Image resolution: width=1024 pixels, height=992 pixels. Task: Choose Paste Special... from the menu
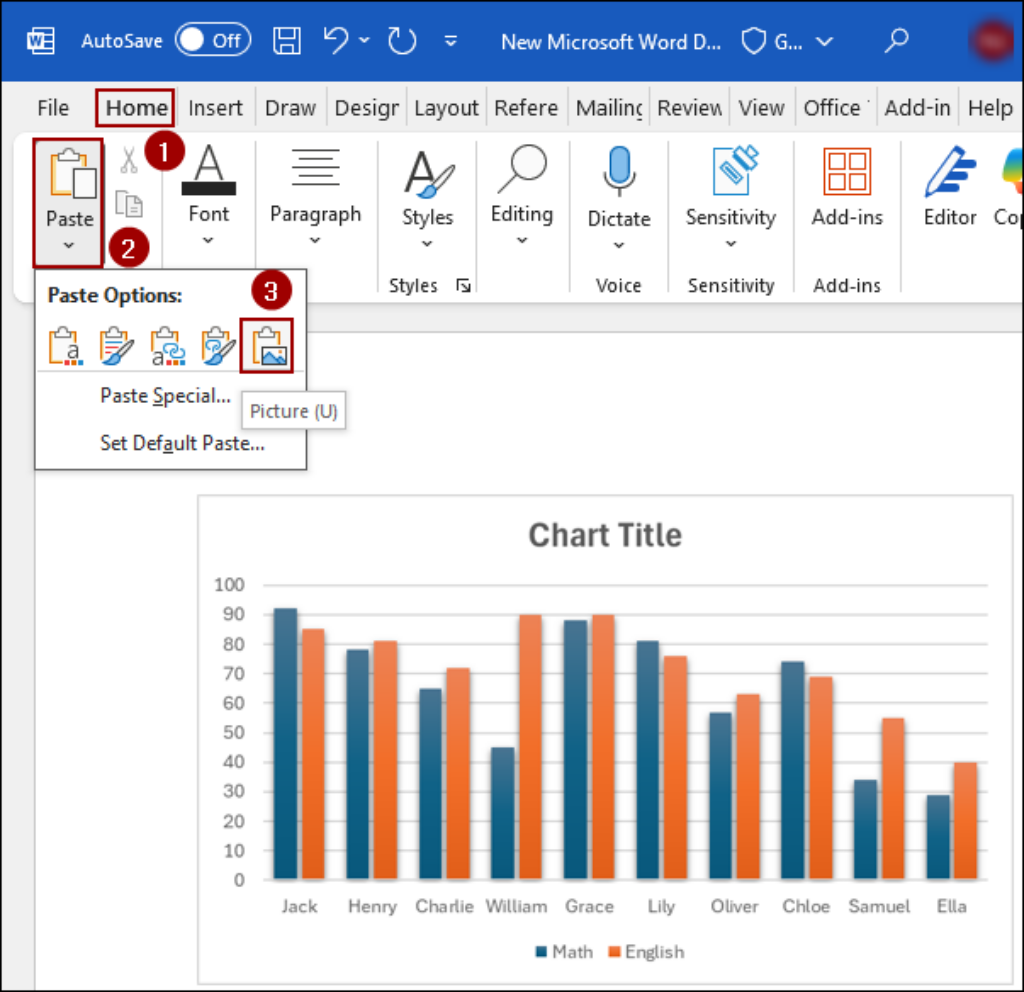point(165,396)
